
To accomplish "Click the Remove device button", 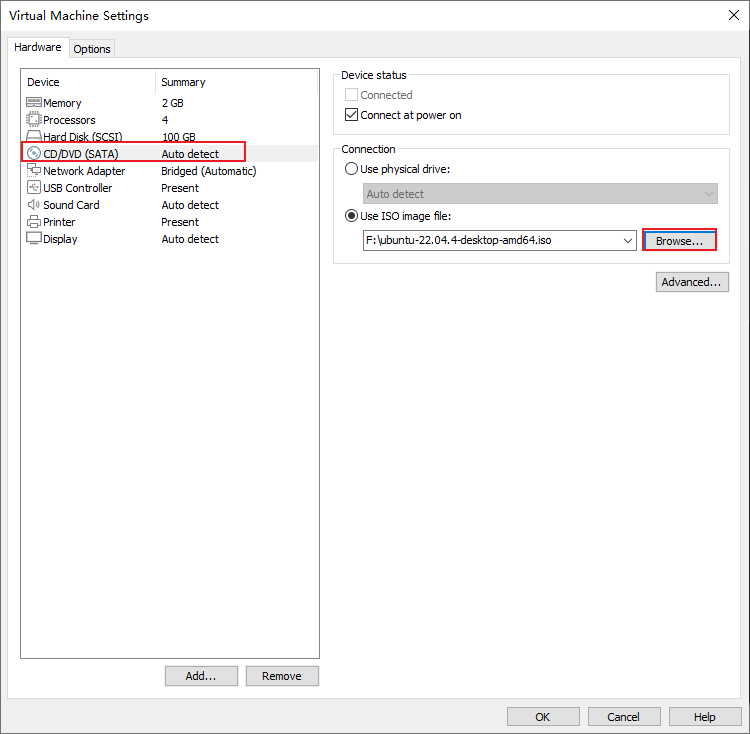I will (x=282, y=676).
